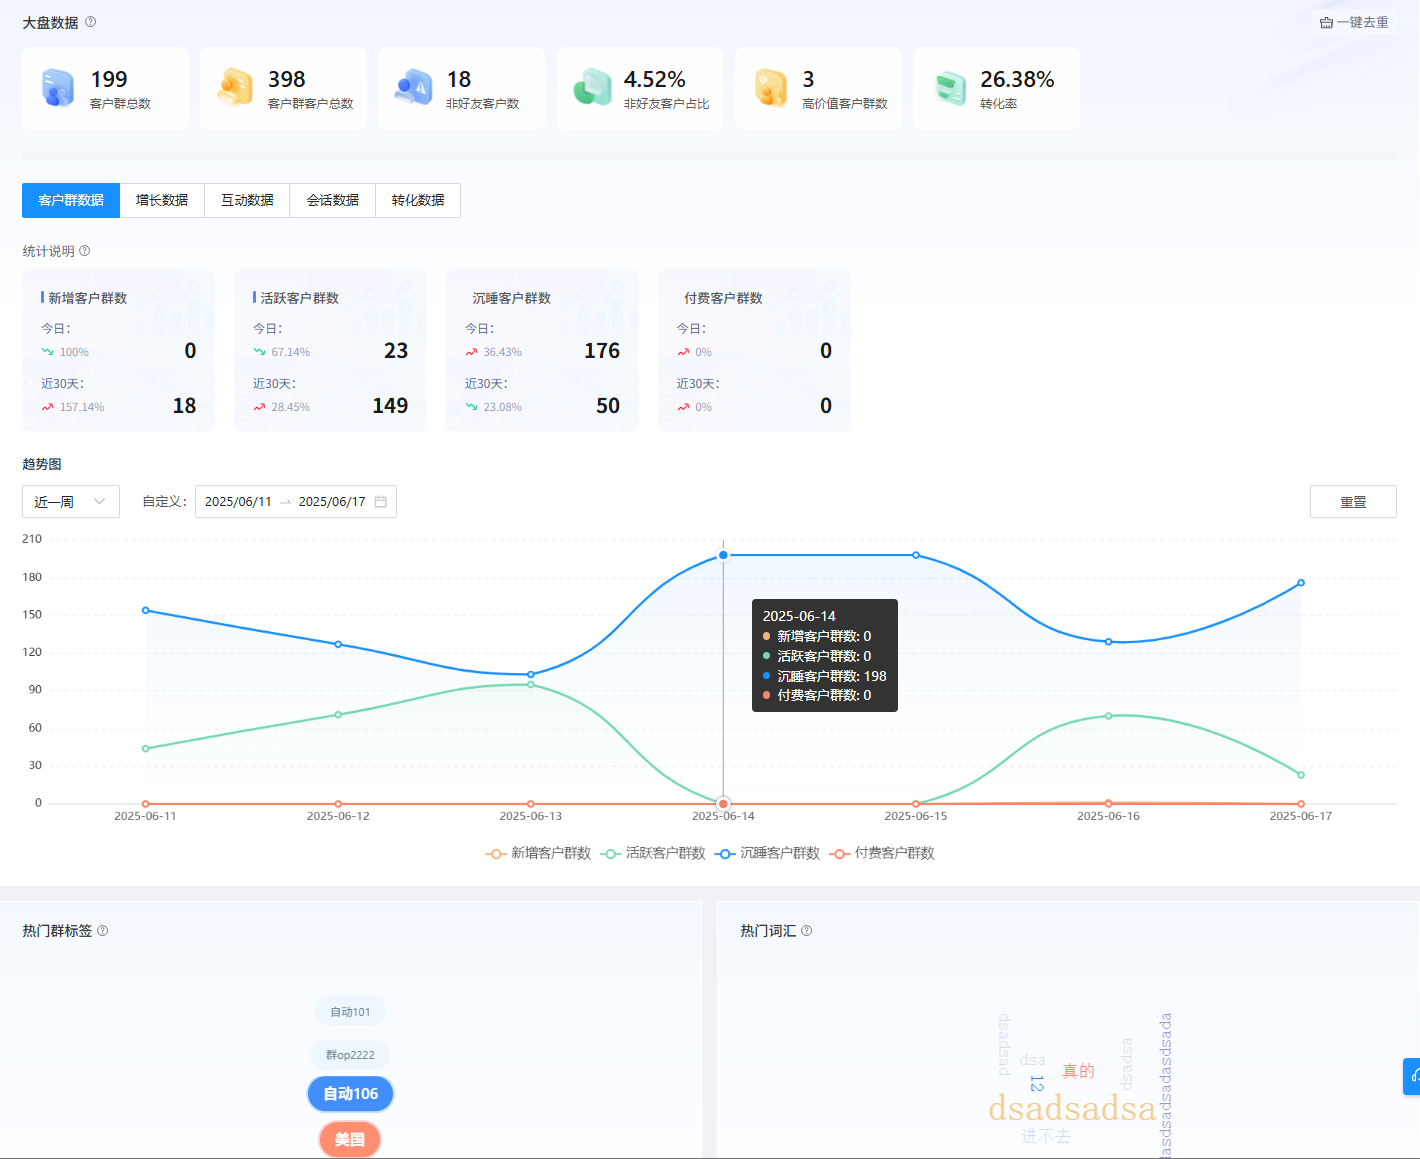Switch to the 增长数据 tab
Image resolution: width=1420 pixels, height=1159 pixels.
(x=162, y=200)
